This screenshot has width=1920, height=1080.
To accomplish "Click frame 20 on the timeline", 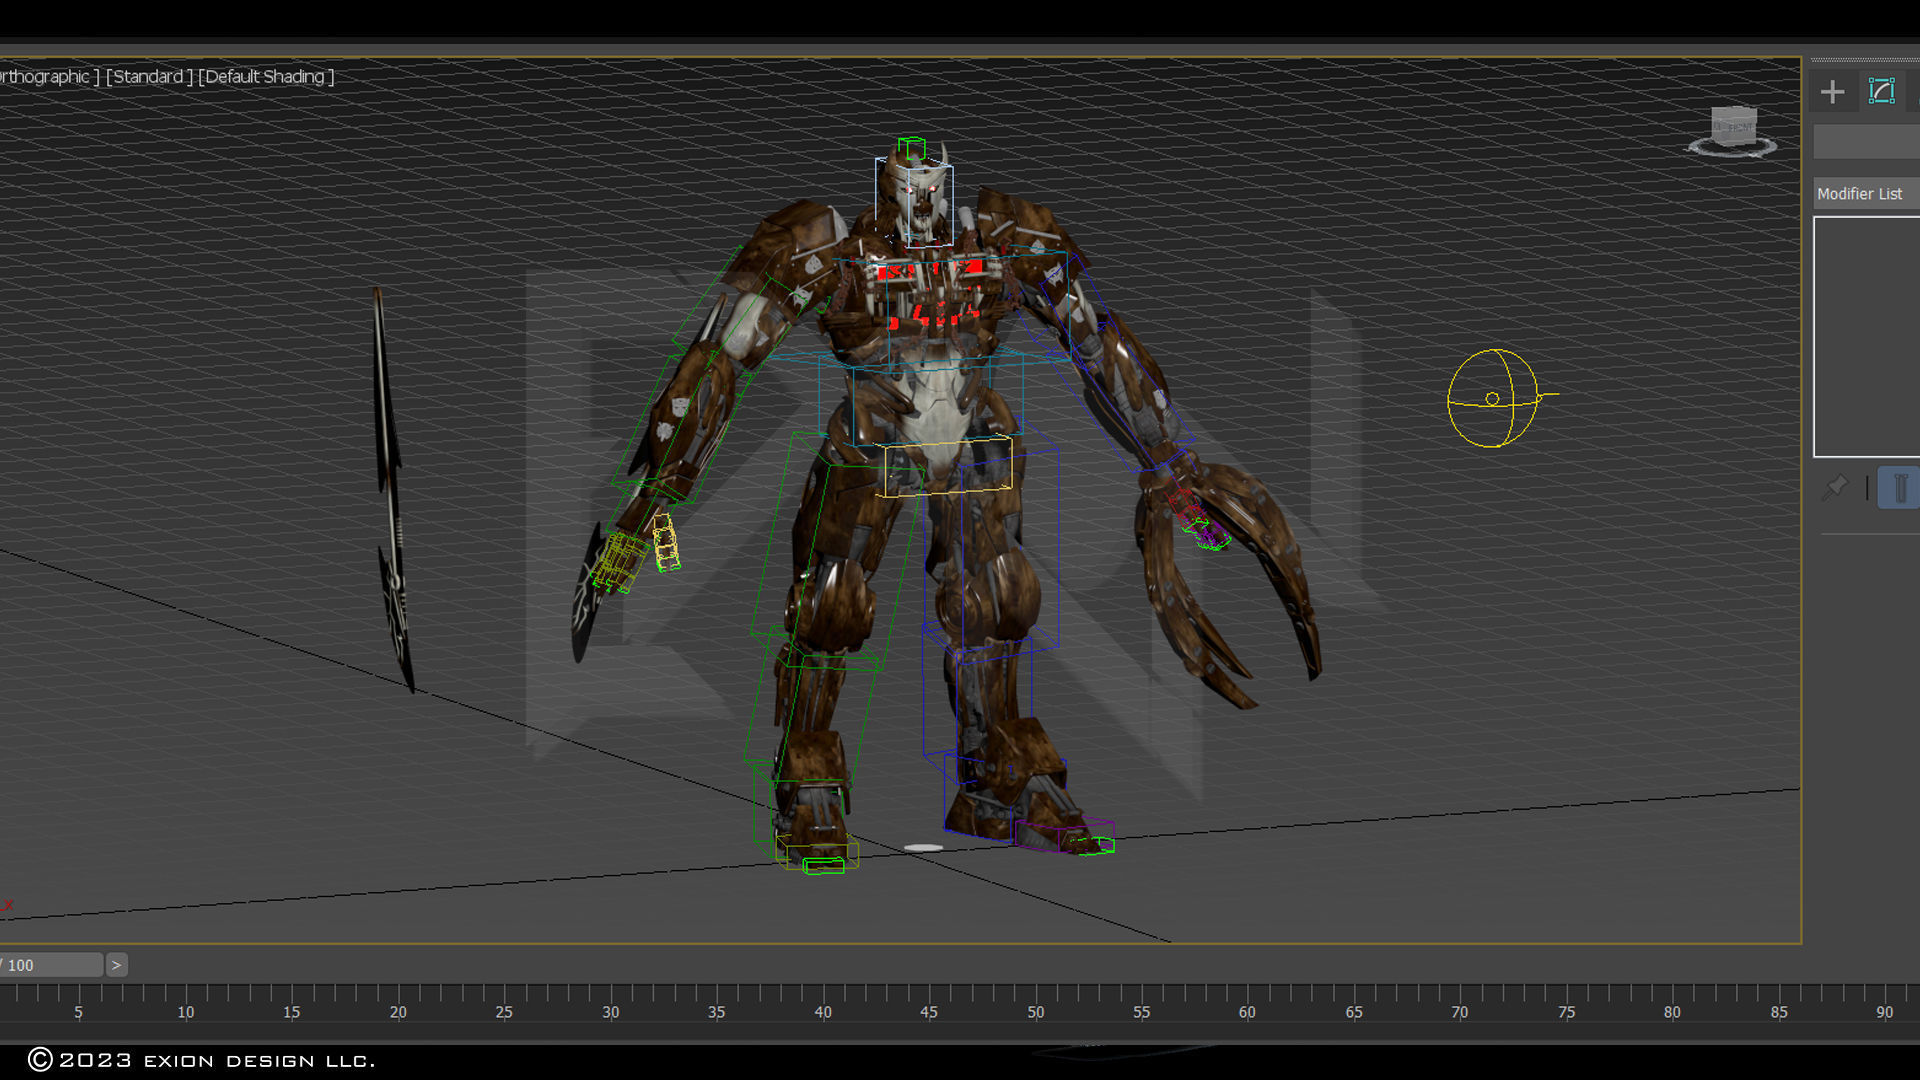I will [398, 1012].
